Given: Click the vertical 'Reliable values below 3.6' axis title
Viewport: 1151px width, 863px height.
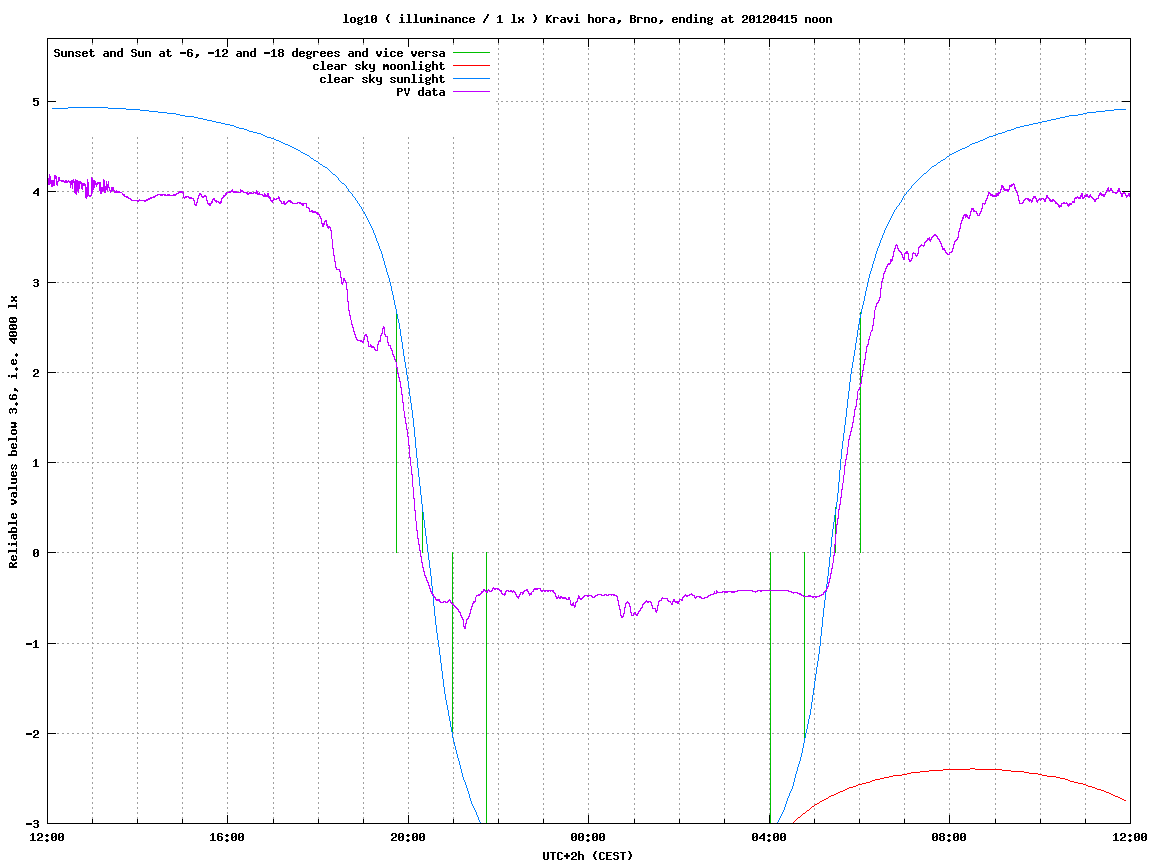Looking at the screenshot, I should pos(13,432).
